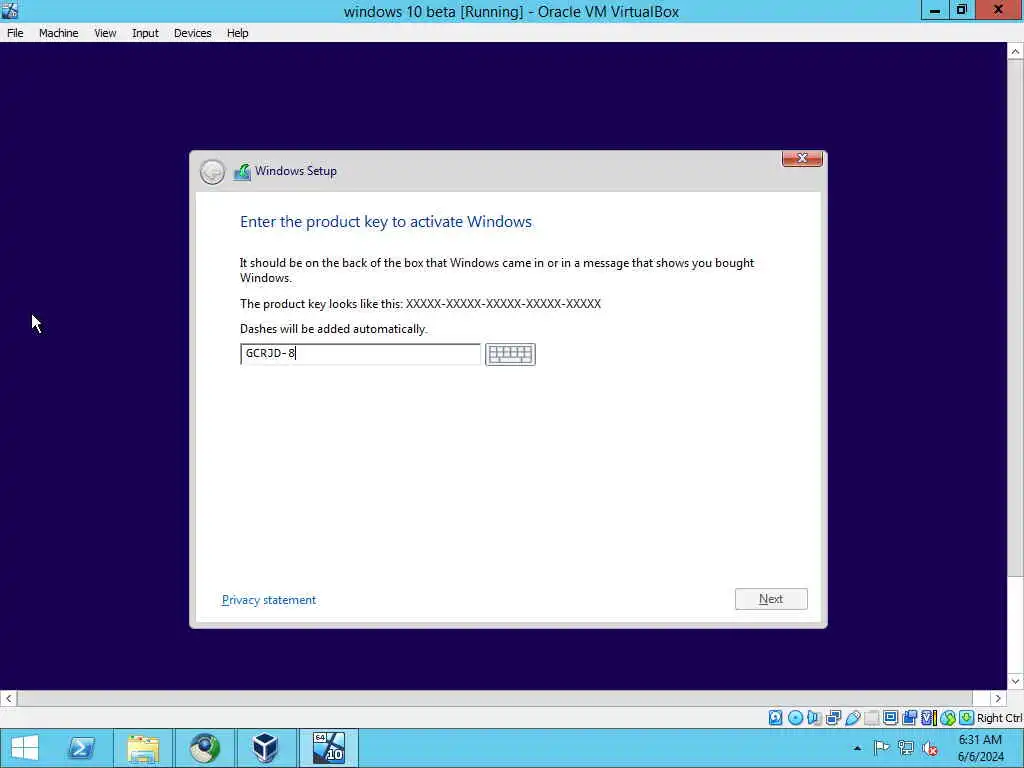Click the audio status icon in VirtualBox
This screenshot has height=768, width=1024.
[x=814, y=718]
